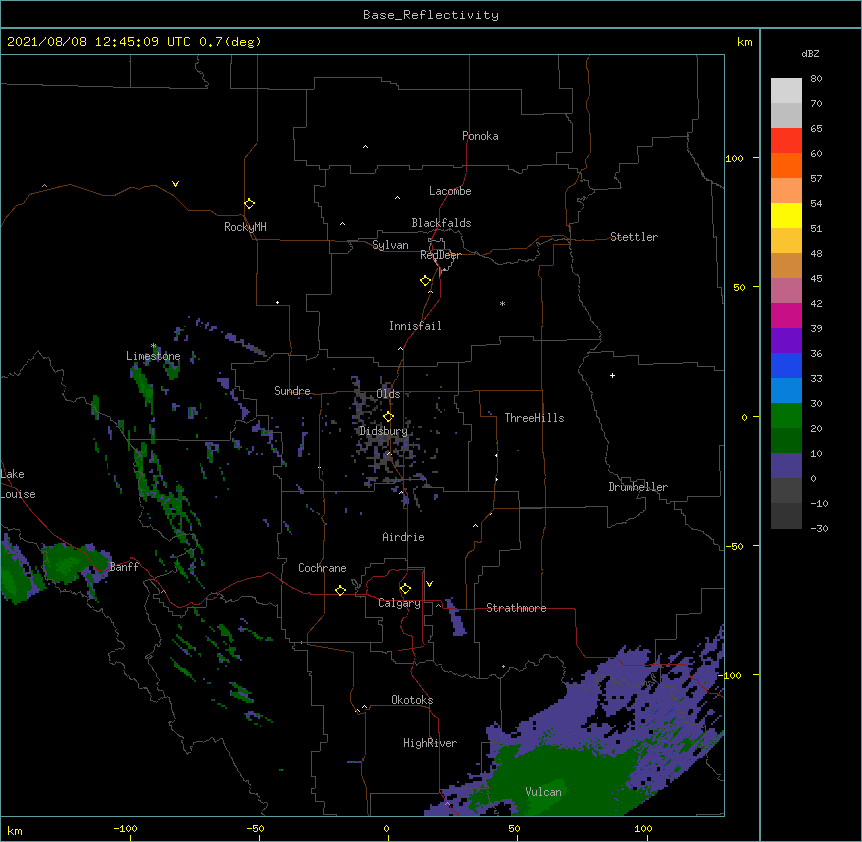Click the Calgary city label

(399, 603)
